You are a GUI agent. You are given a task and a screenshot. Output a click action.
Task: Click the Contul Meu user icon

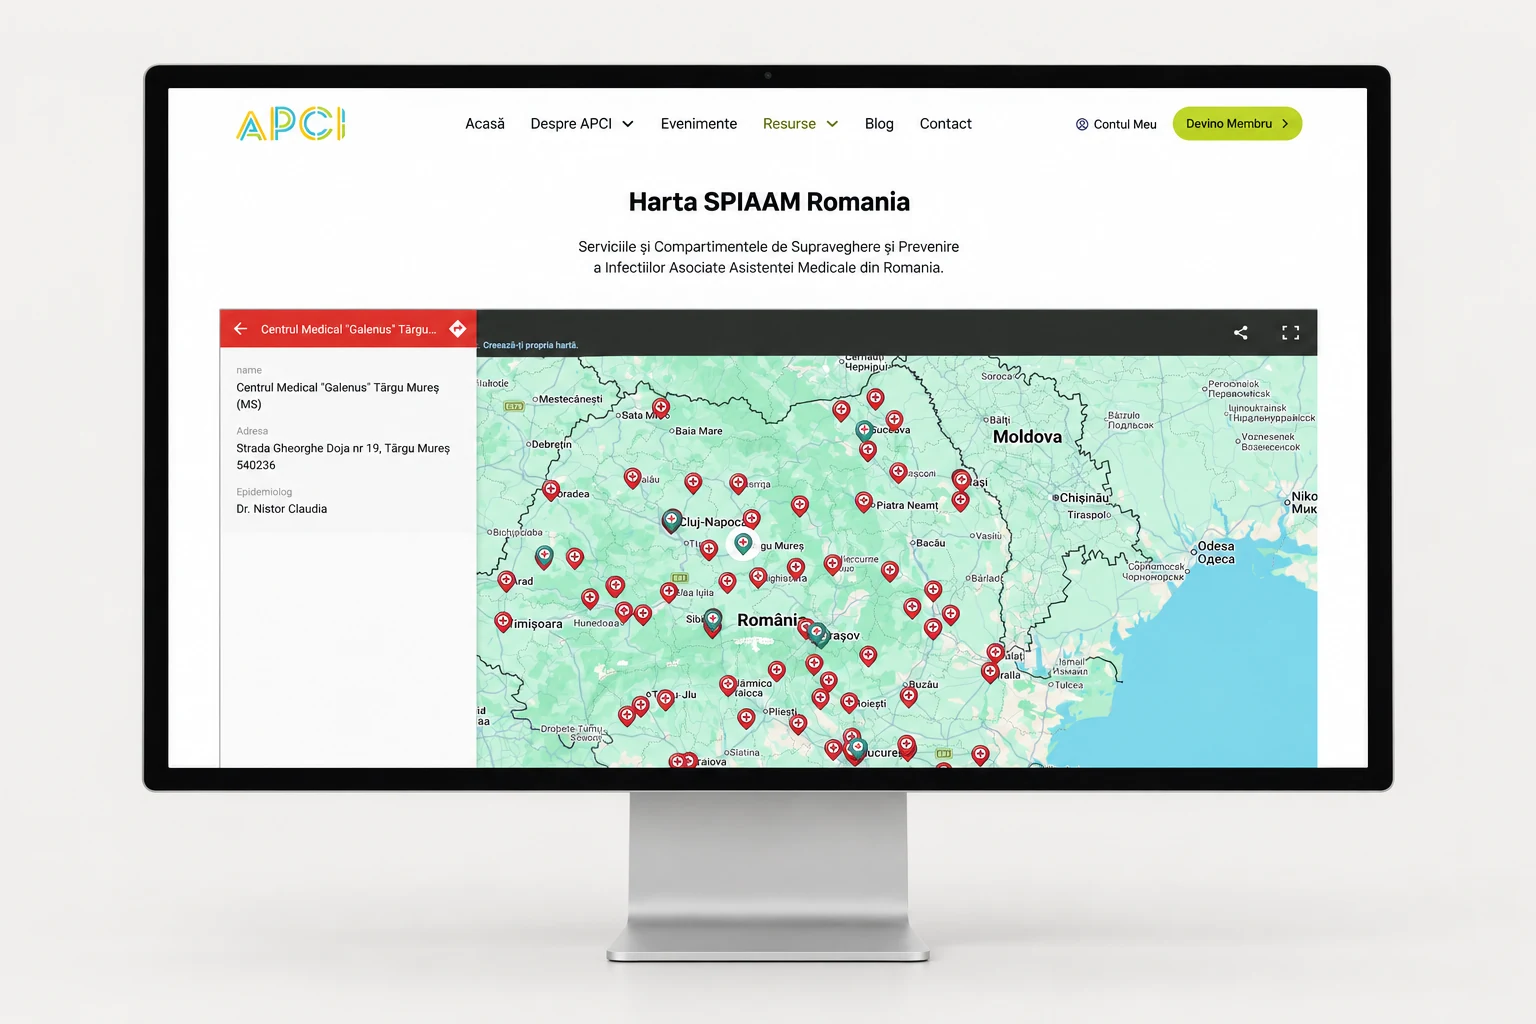1082,124
